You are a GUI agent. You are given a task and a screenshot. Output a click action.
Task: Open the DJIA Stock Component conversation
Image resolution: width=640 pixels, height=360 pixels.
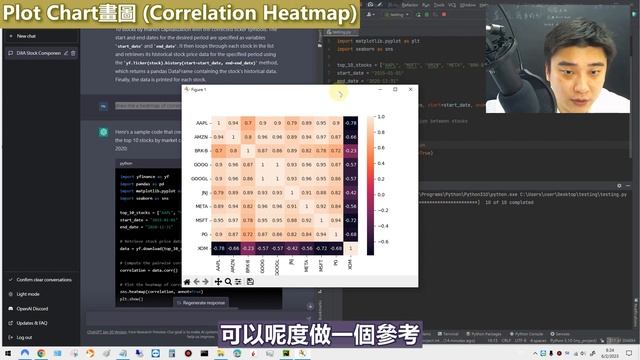tap(38, 53)
